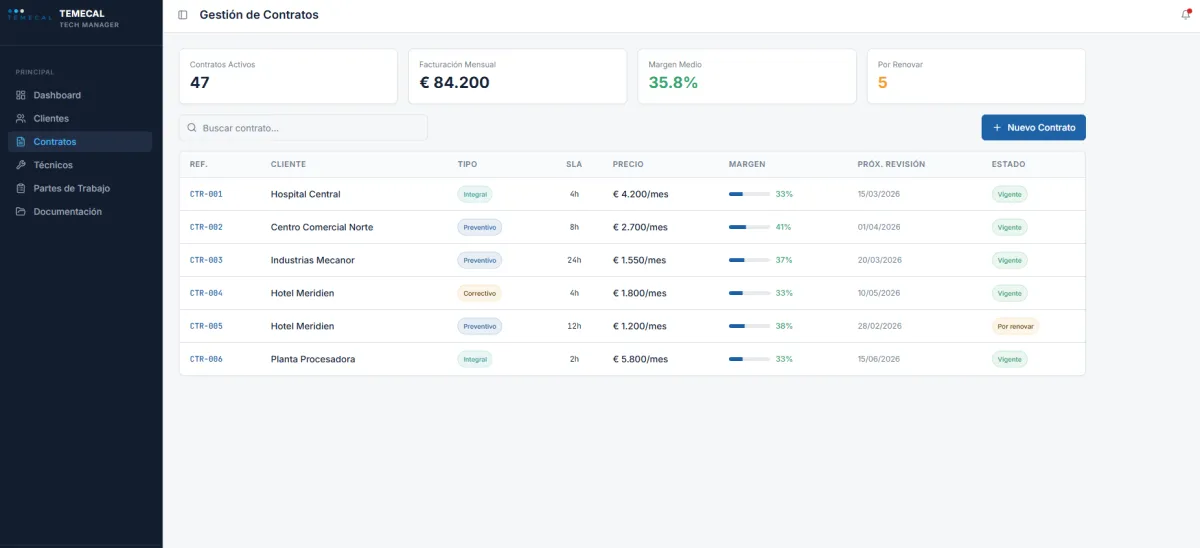This screenshot has width=1200, height=548.
Task: Click the Clientes people icon
Action: click(x=21, y=118)
